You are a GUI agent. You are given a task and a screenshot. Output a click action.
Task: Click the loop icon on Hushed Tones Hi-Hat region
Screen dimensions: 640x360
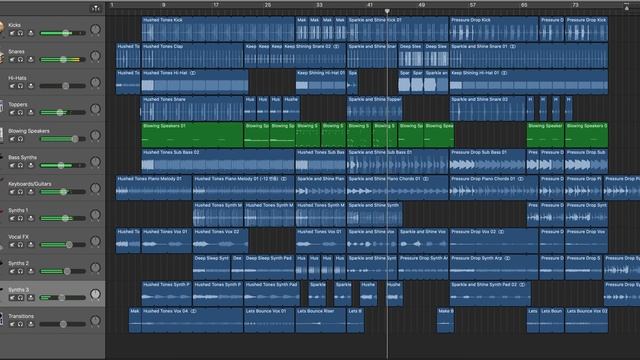193,73
